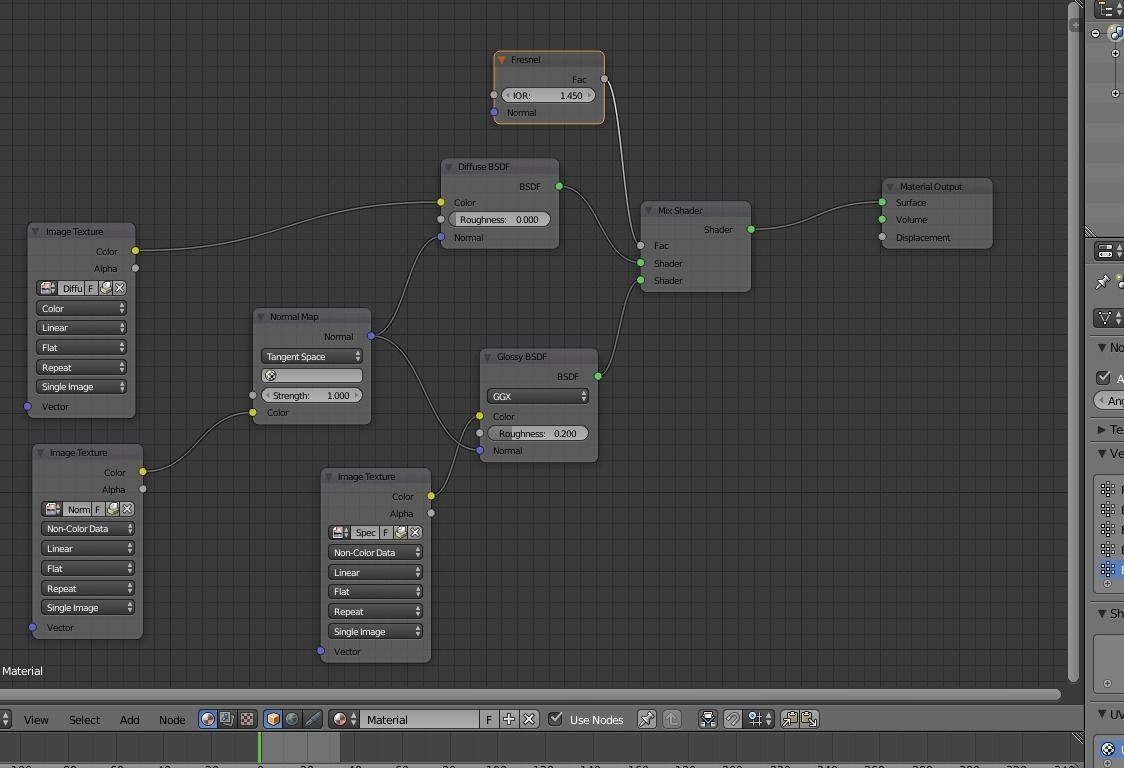Image resolution: width=1124 pixels, height=768 pixels.
Task: Unlink the material with X icon
Action: [x=529, y=719]
